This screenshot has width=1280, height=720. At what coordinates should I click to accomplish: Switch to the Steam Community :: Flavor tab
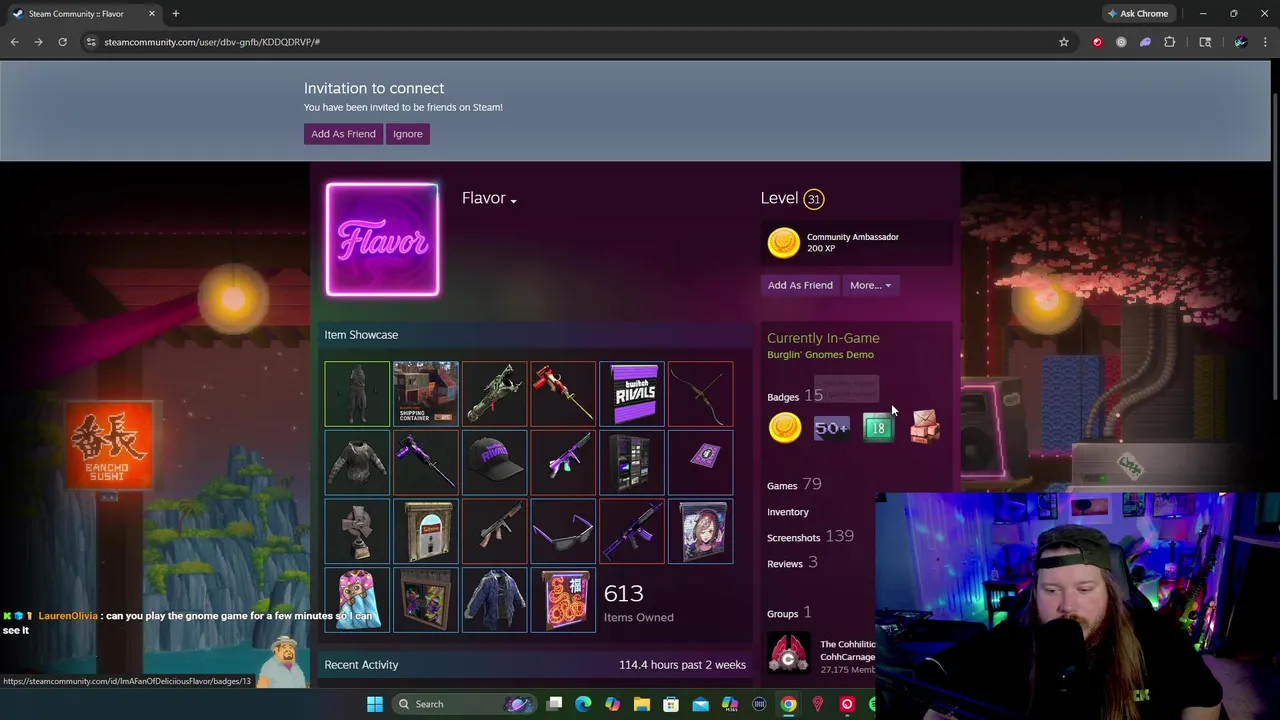click(x=84, y=14)
